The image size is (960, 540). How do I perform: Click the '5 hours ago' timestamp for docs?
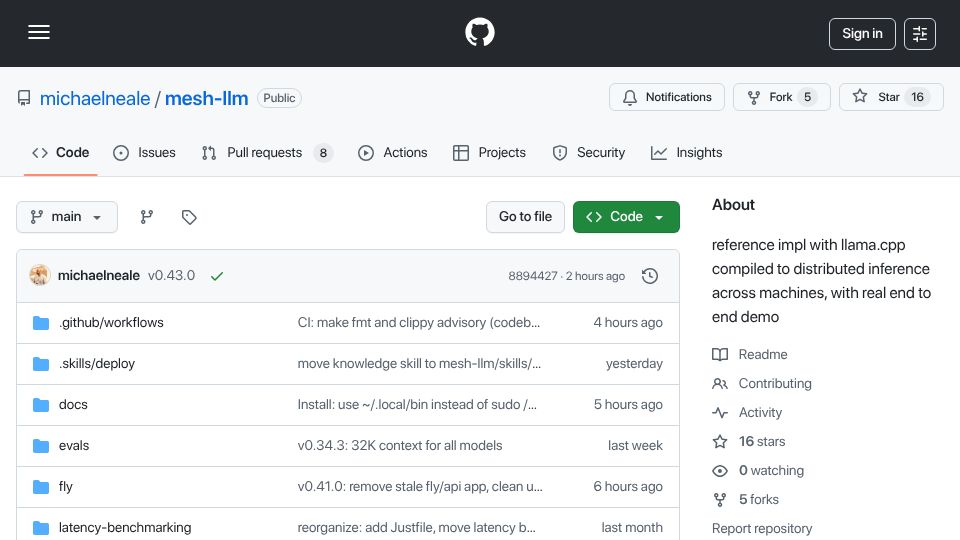628,405
